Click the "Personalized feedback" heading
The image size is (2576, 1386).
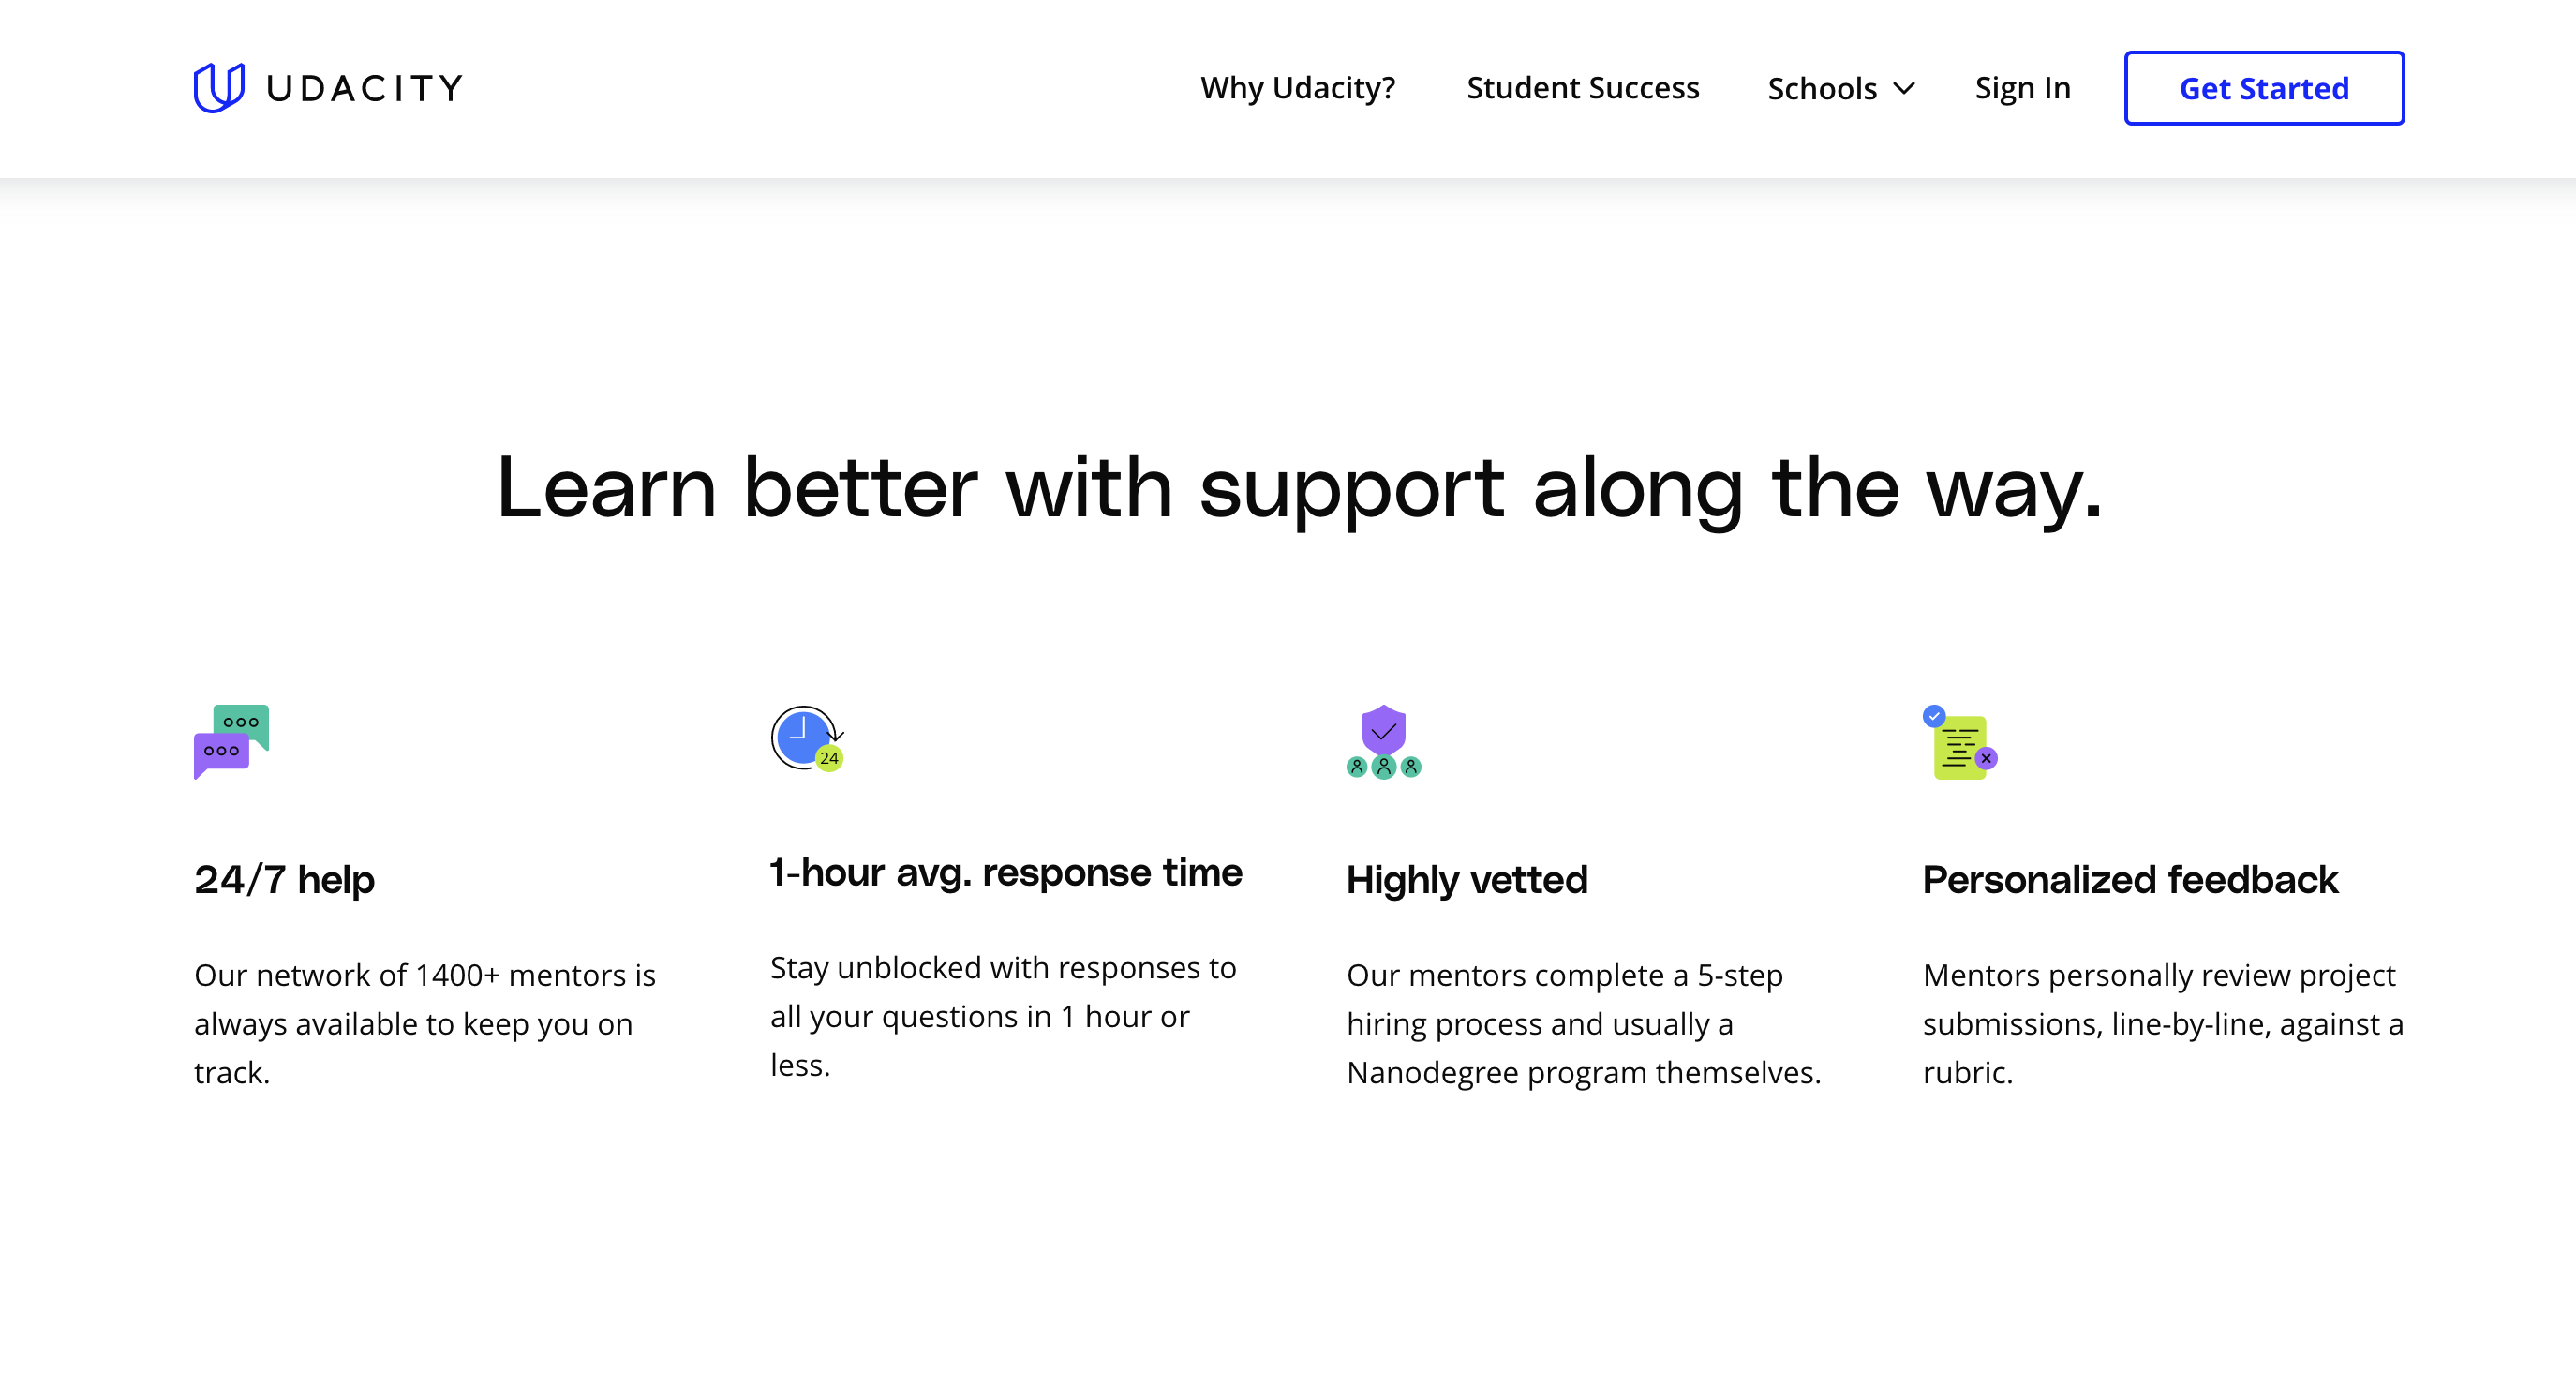click(2129, 880)
